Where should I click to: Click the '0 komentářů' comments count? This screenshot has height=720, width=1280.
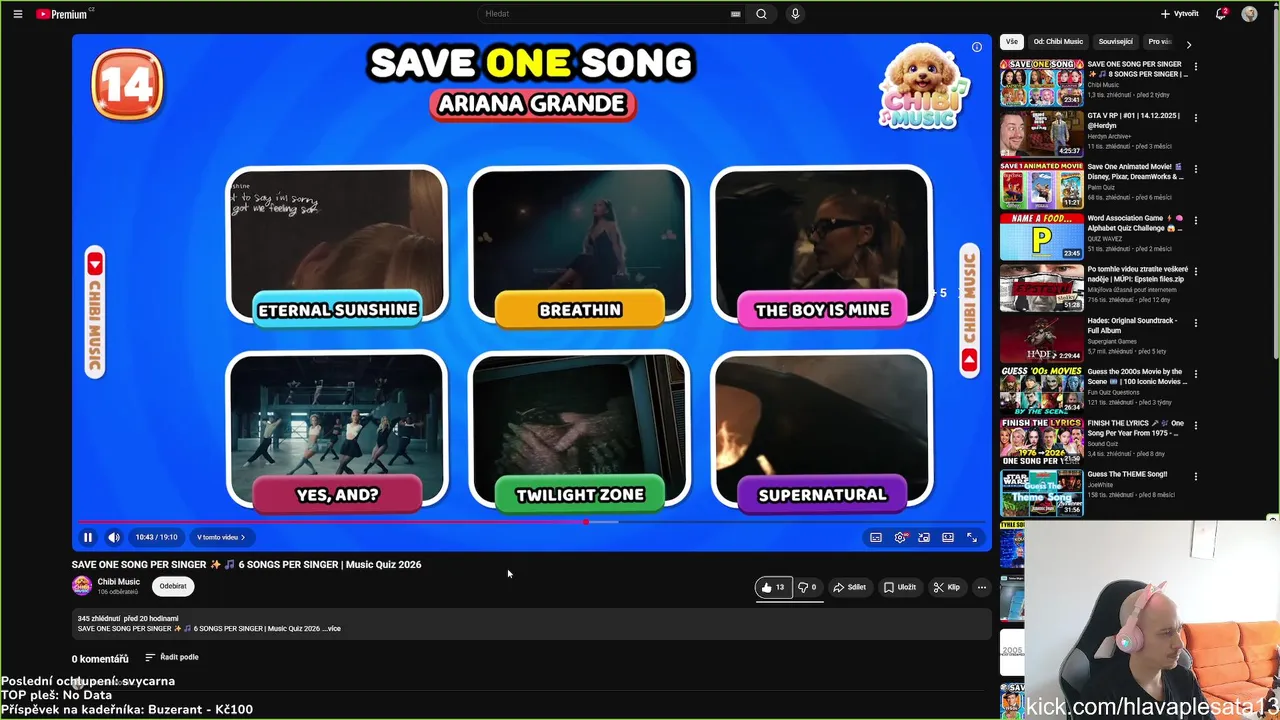tap(100, 659)
